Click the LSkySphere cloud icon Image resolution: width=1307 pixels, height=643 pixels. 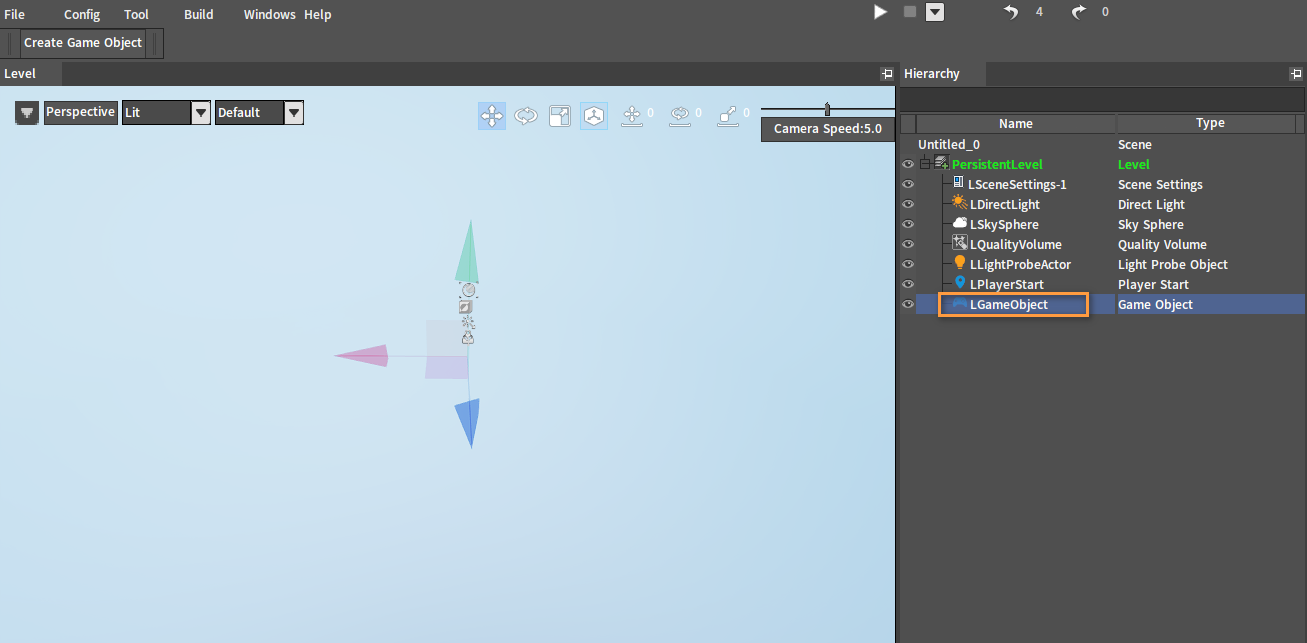[x=960, y=223]
